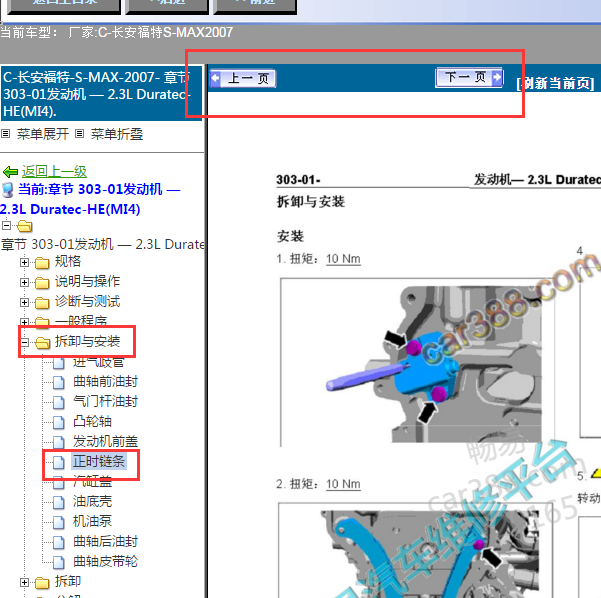Click green back arrow icon beside 返回上一级
Image resolution: width=601 pixels, height=598 pixels.
[x=10, y=172]
